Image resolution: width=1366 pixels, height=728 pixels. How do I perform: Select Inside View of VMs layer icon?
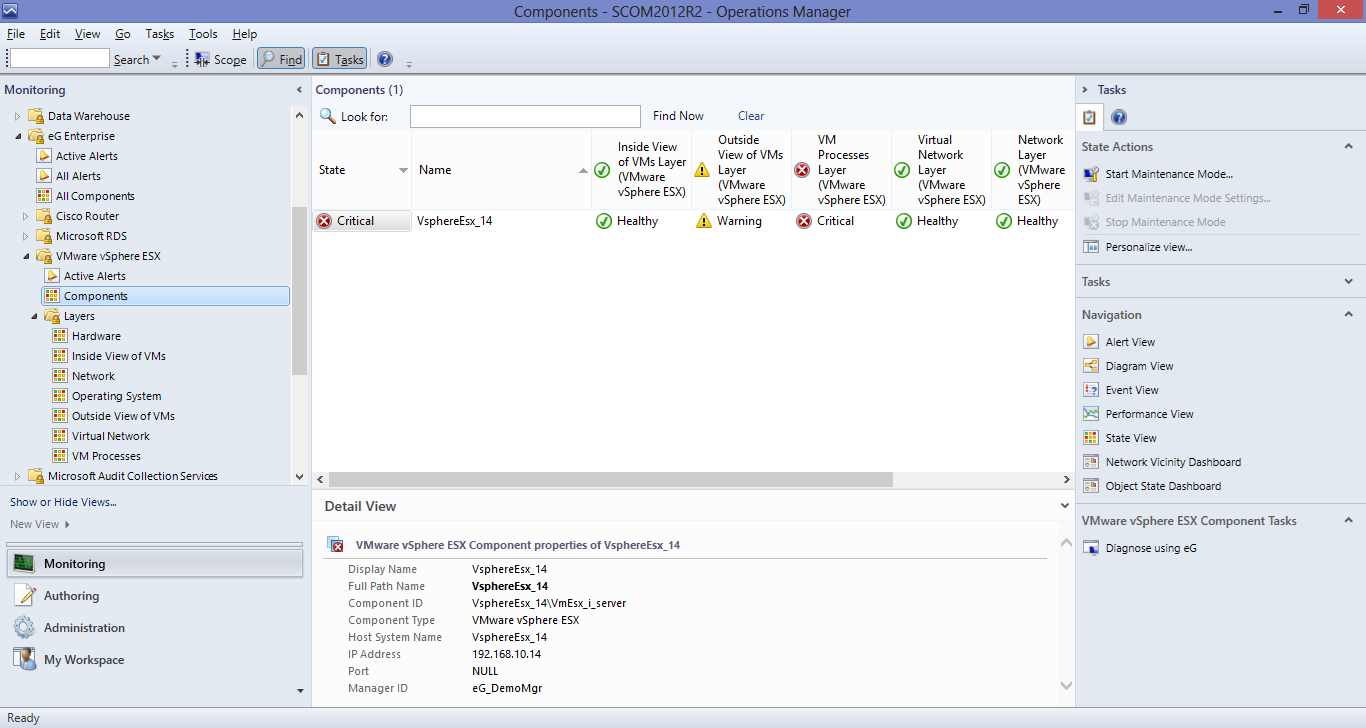(60, 356)
